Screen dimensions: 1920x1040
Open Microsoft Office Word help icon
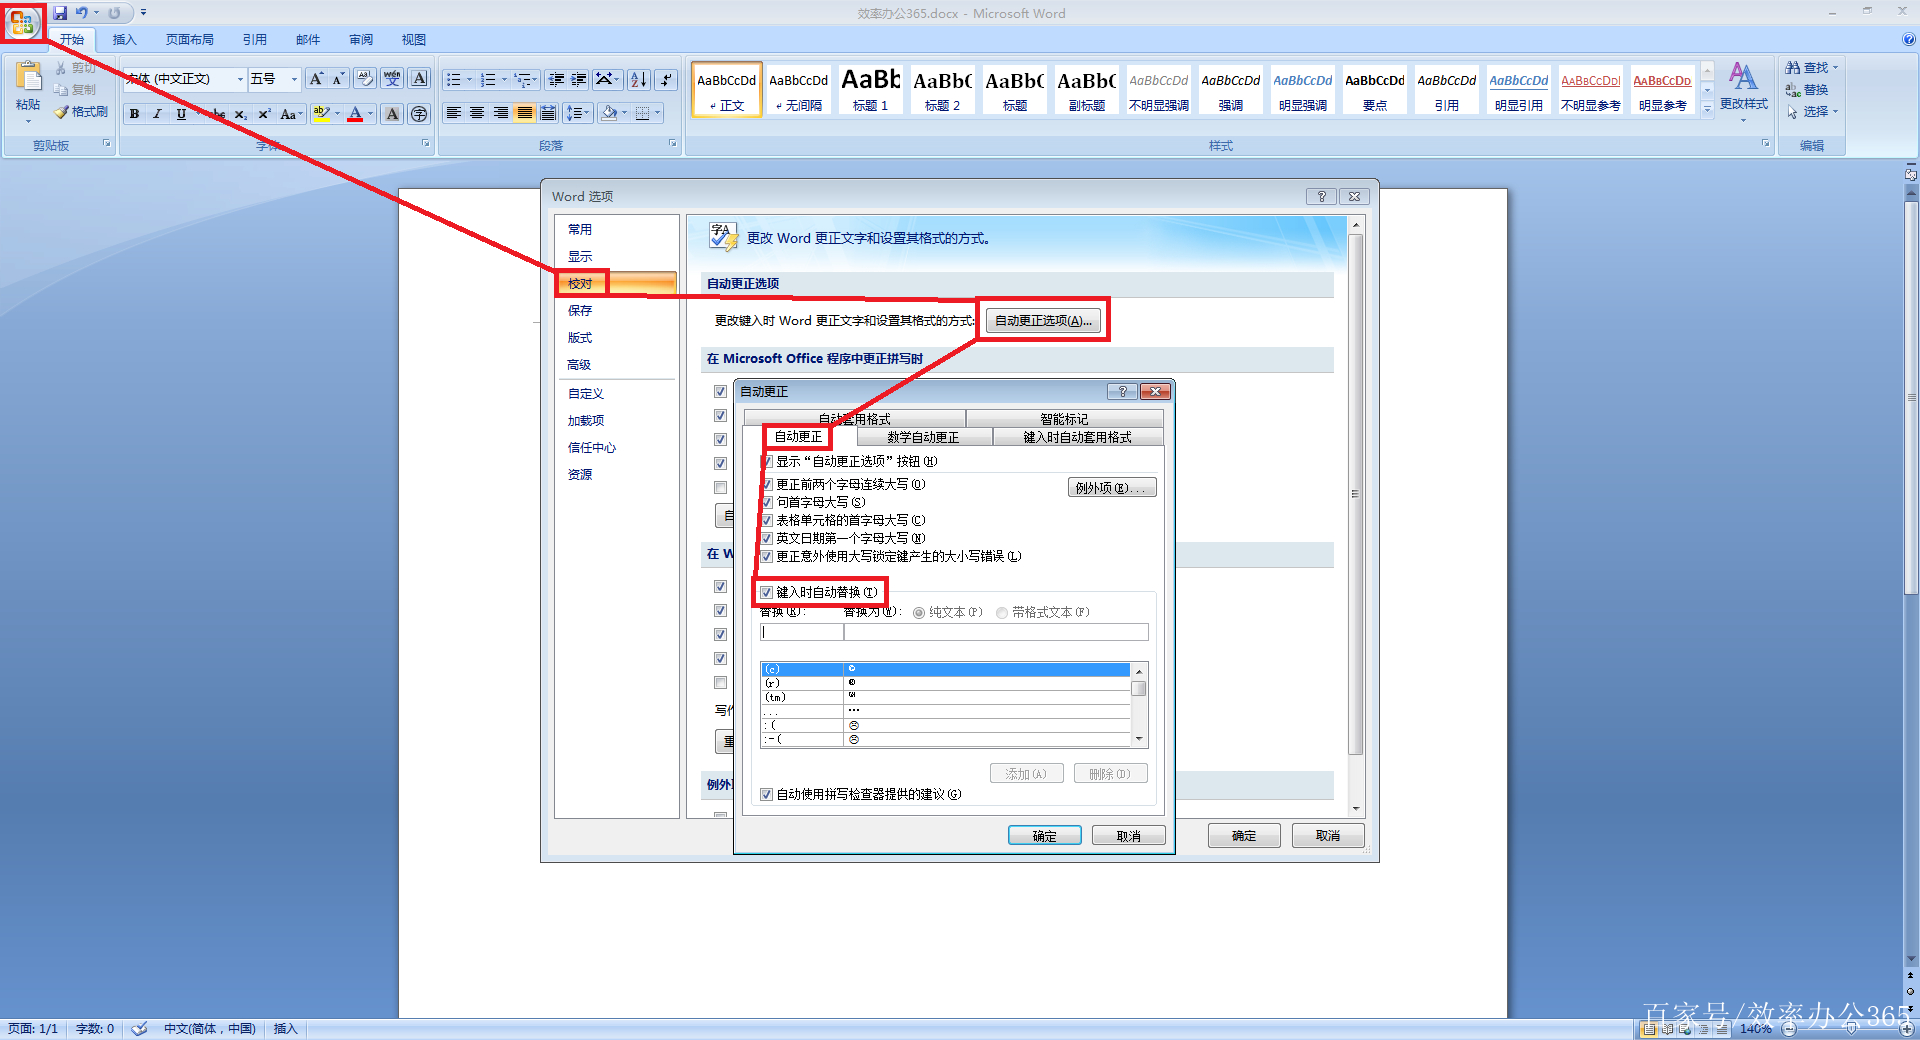(x=1909, y=40)
